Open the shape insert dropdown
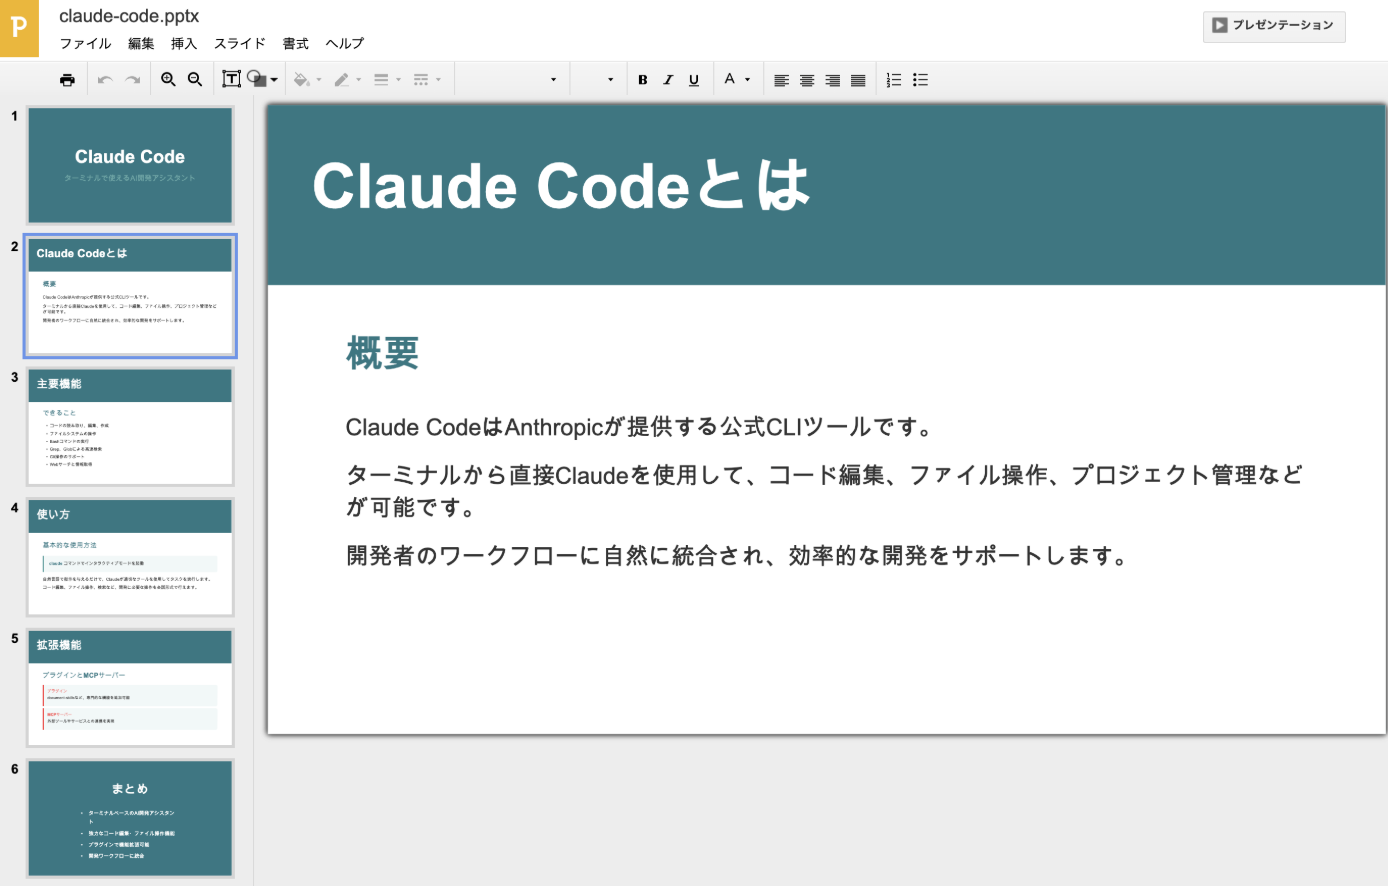1388x886 pixels. 263,80
